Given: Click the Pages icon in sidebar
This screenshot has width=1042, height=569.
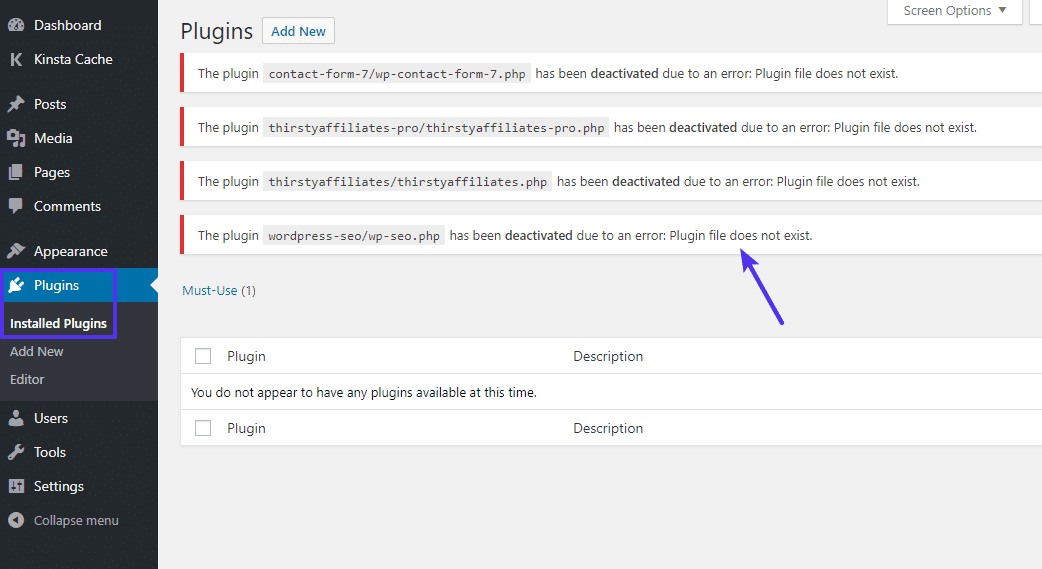Looking at the screenshot, I should pyautogui.click(x=16, y=172).
